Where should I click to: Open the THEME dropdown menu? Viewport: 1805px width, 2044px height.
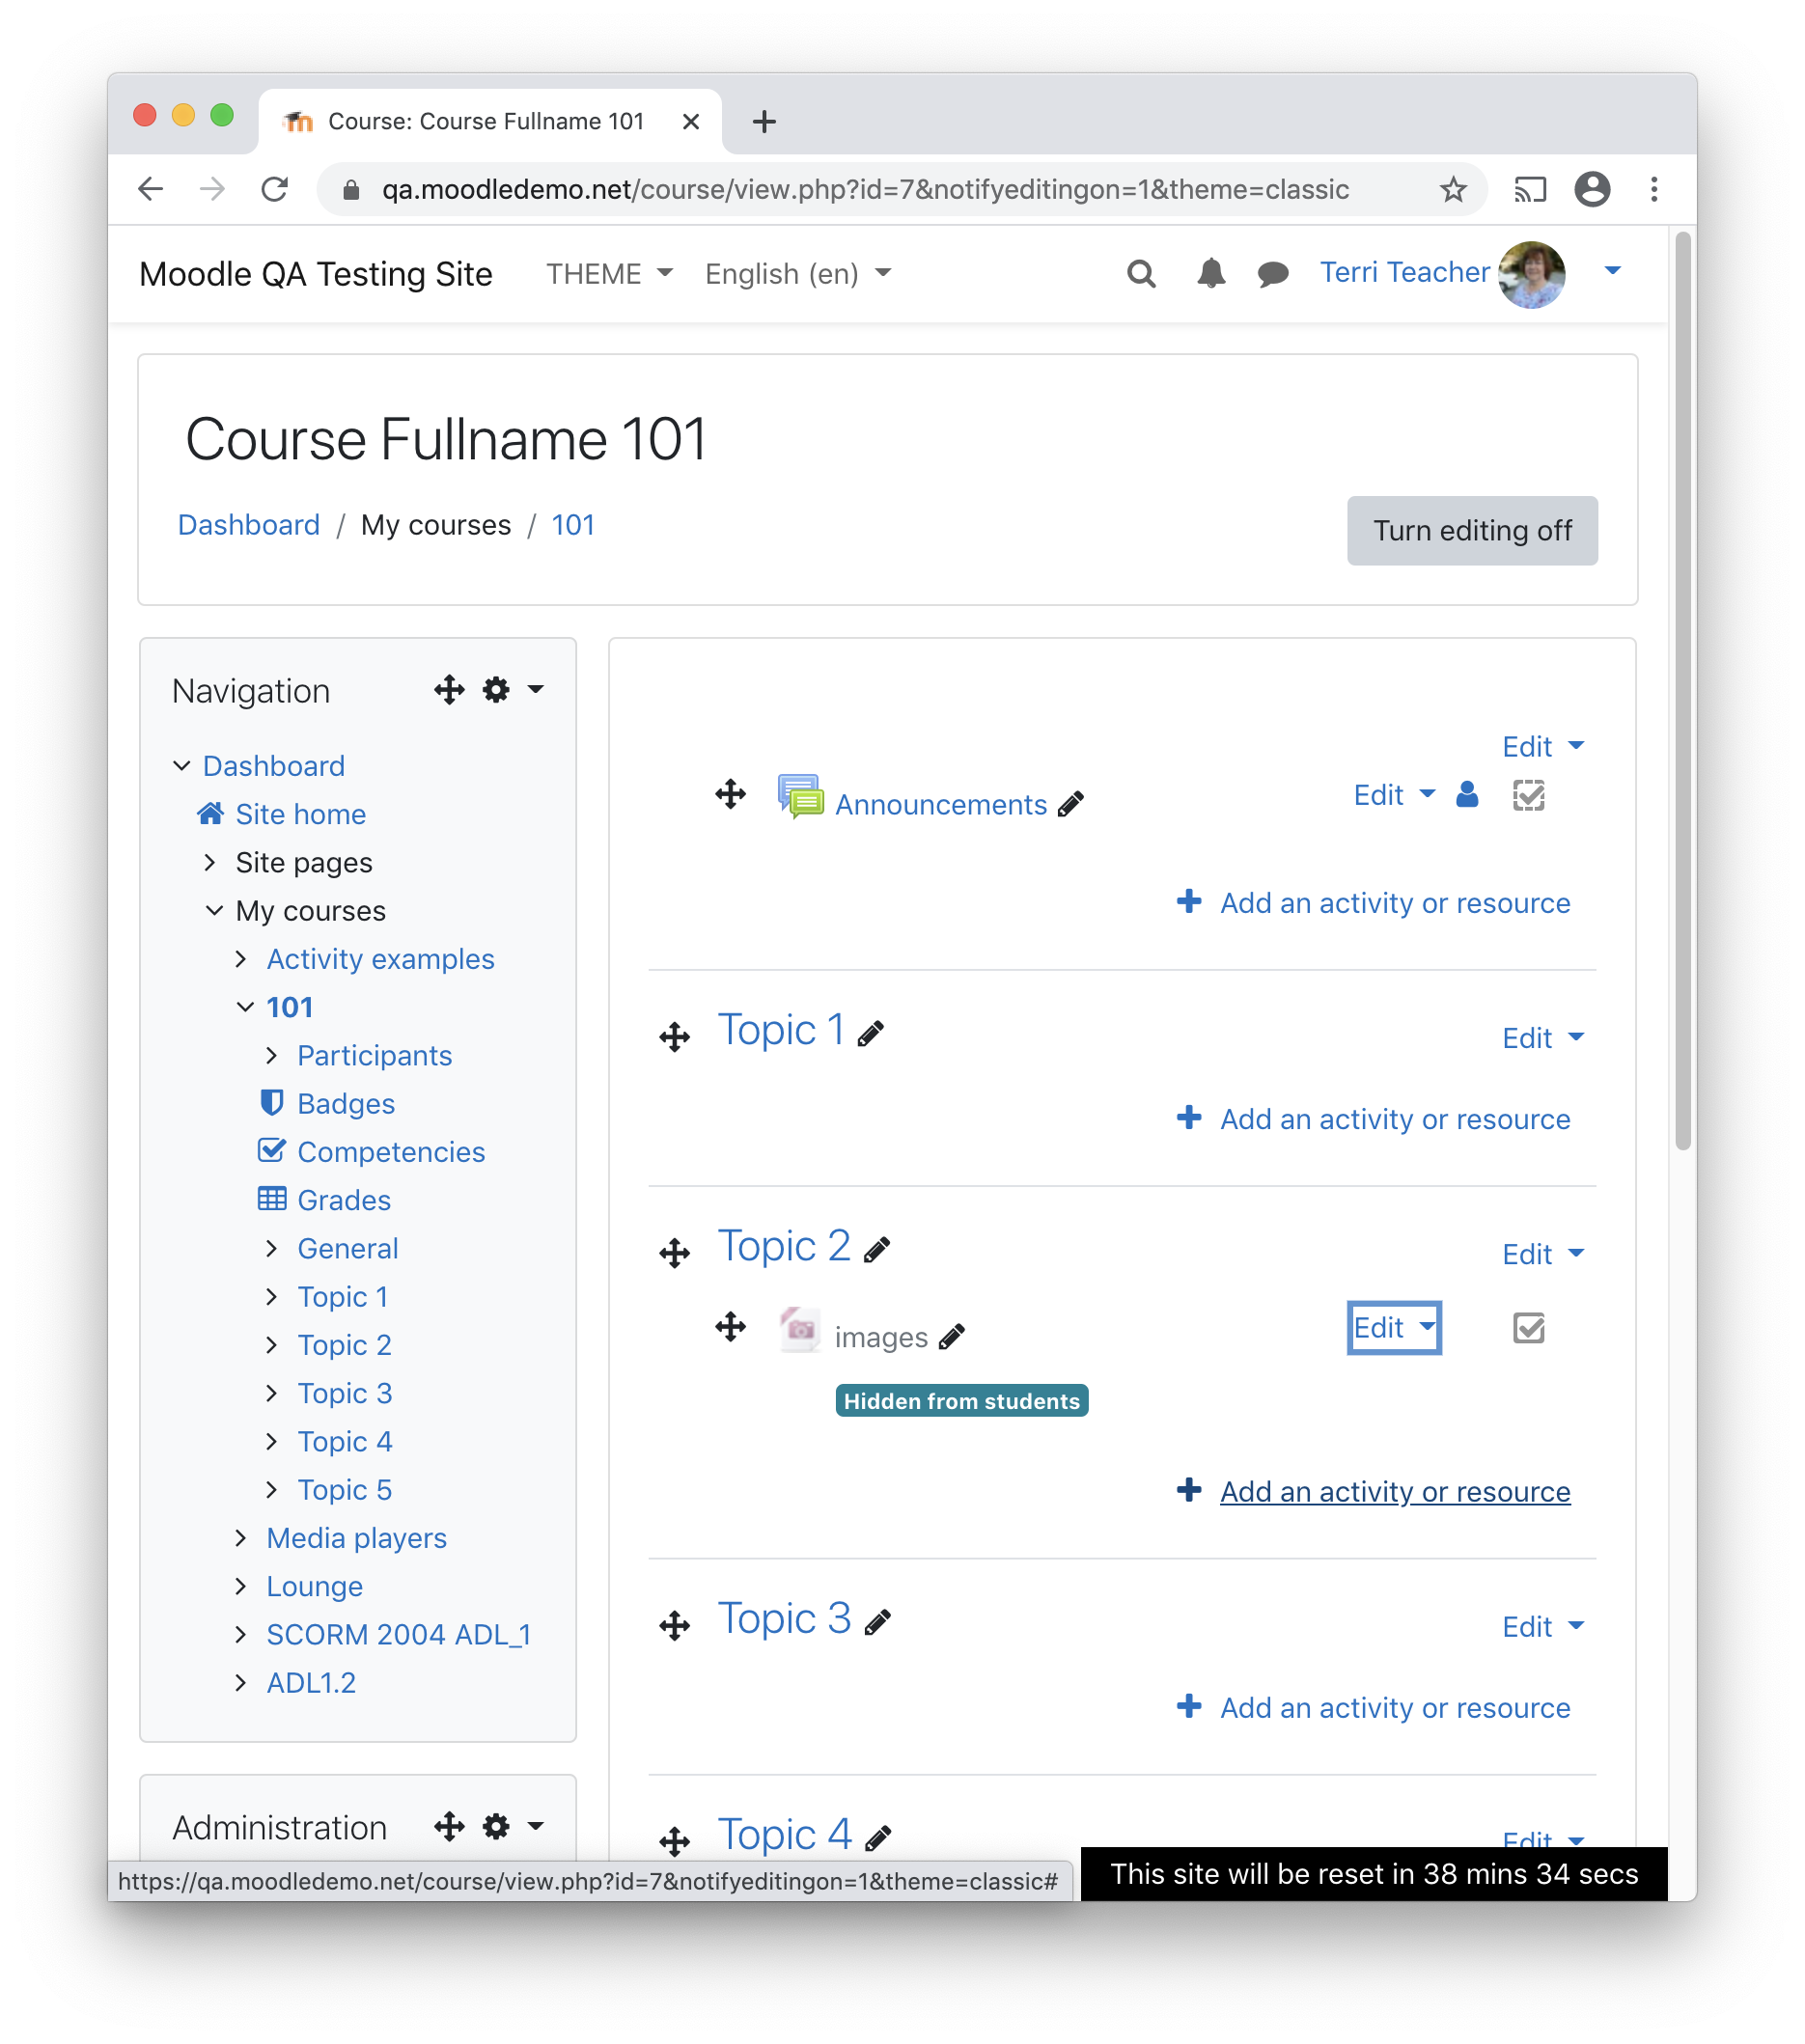click(609, 273)
